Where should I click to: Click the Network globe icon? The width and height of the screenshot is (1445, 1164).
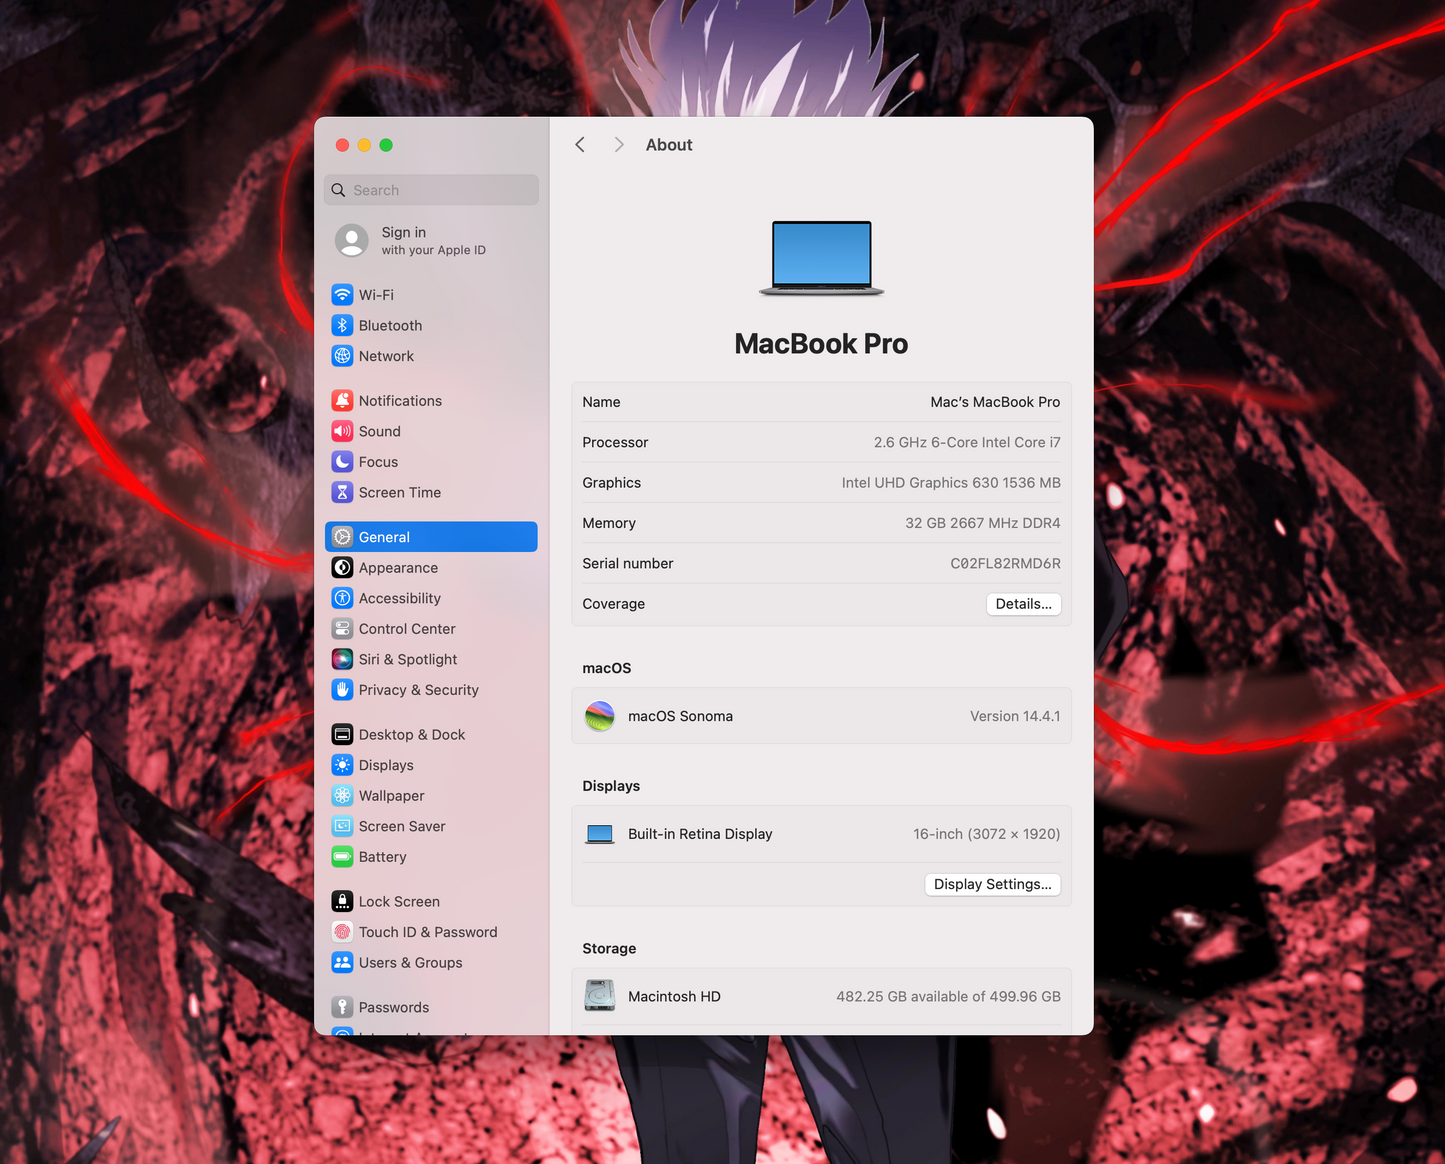point(342,356)
